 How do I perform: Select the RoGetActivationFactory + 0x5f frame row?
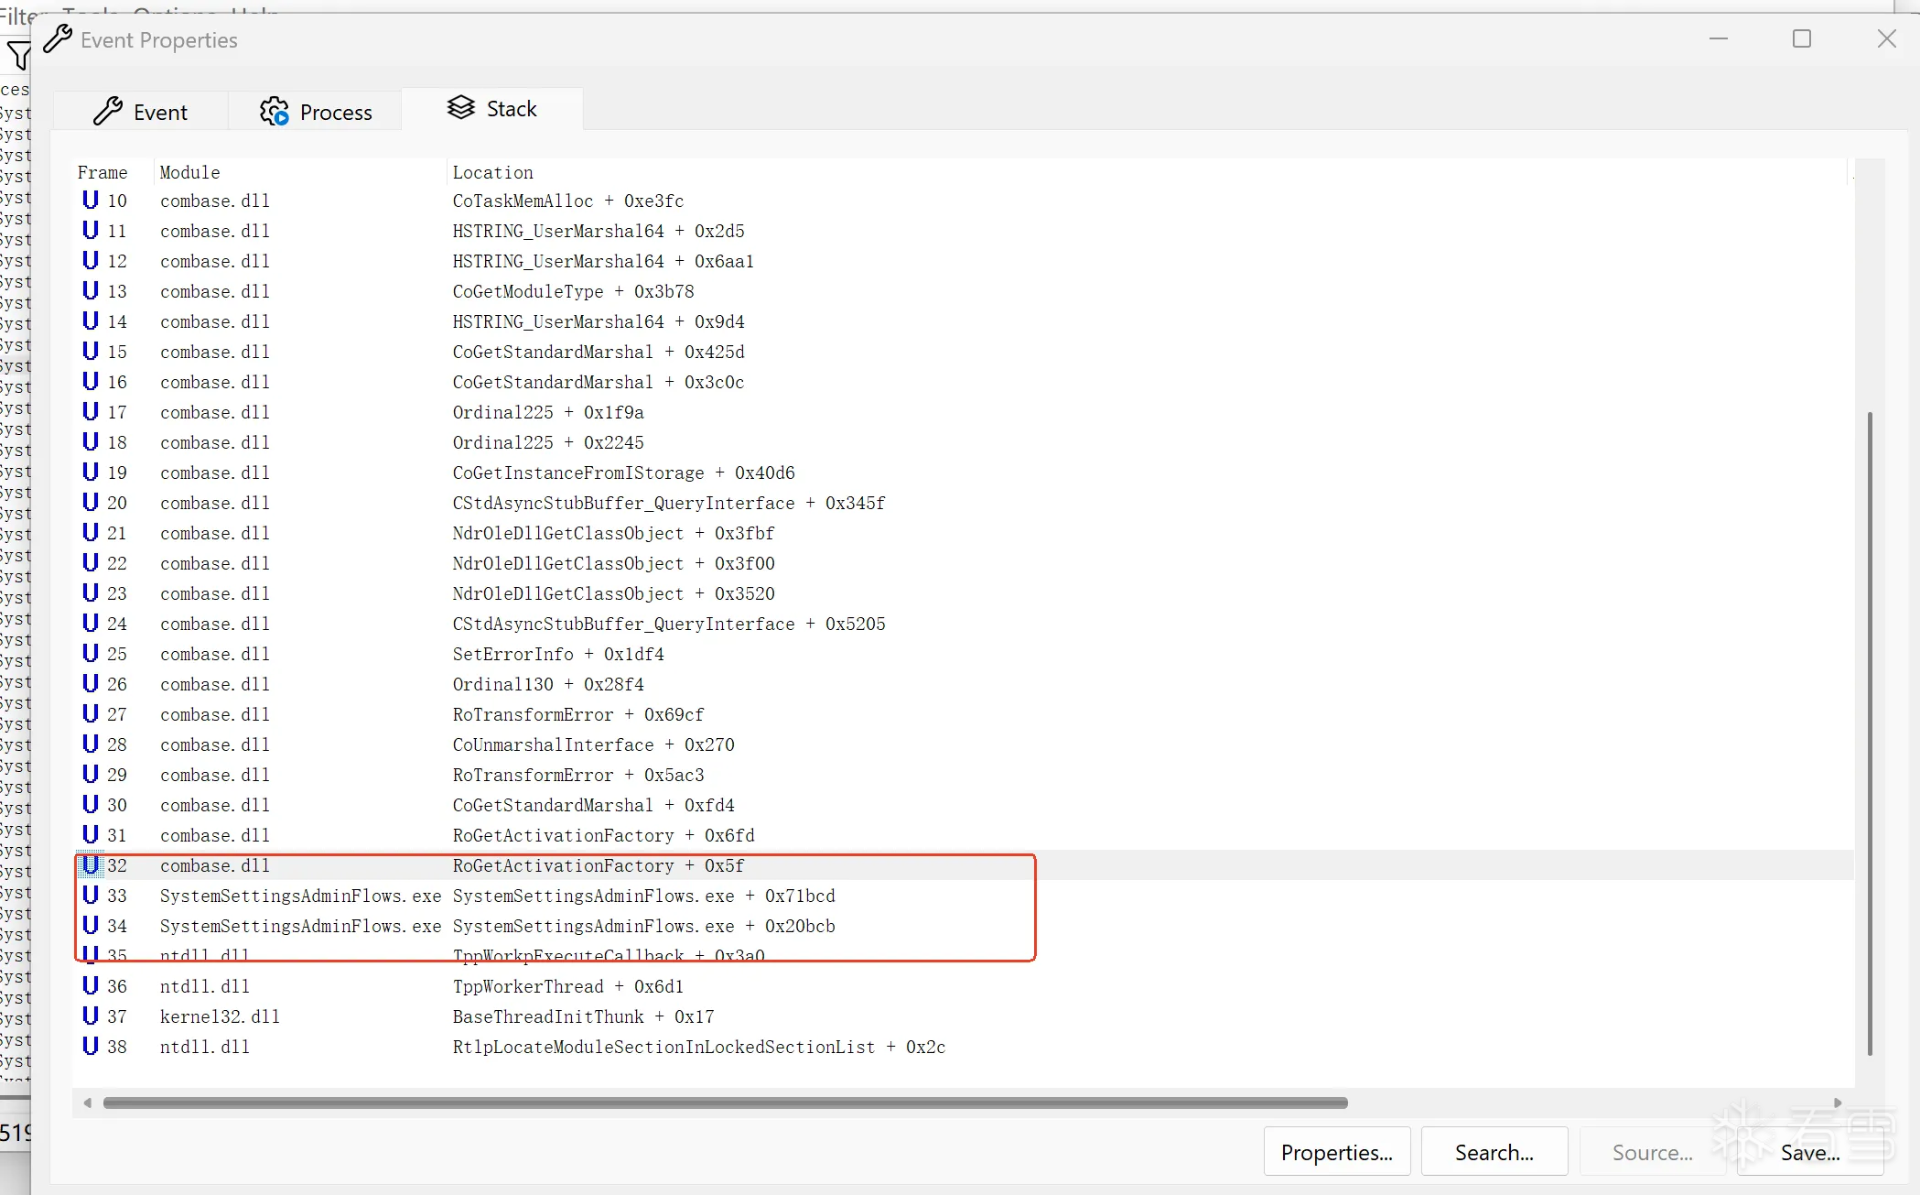(x=597, y=865)
